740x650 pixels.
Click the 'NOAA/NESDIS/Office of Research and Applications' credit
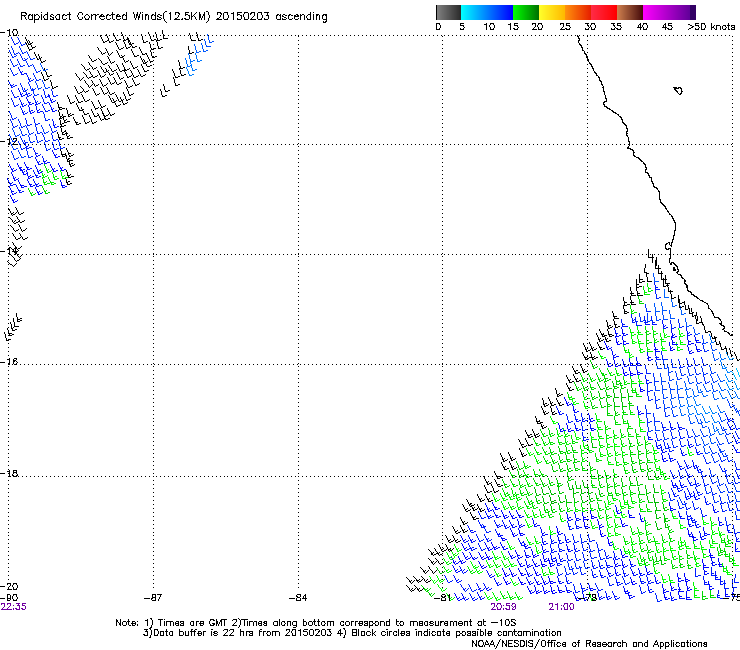(589, 644)
